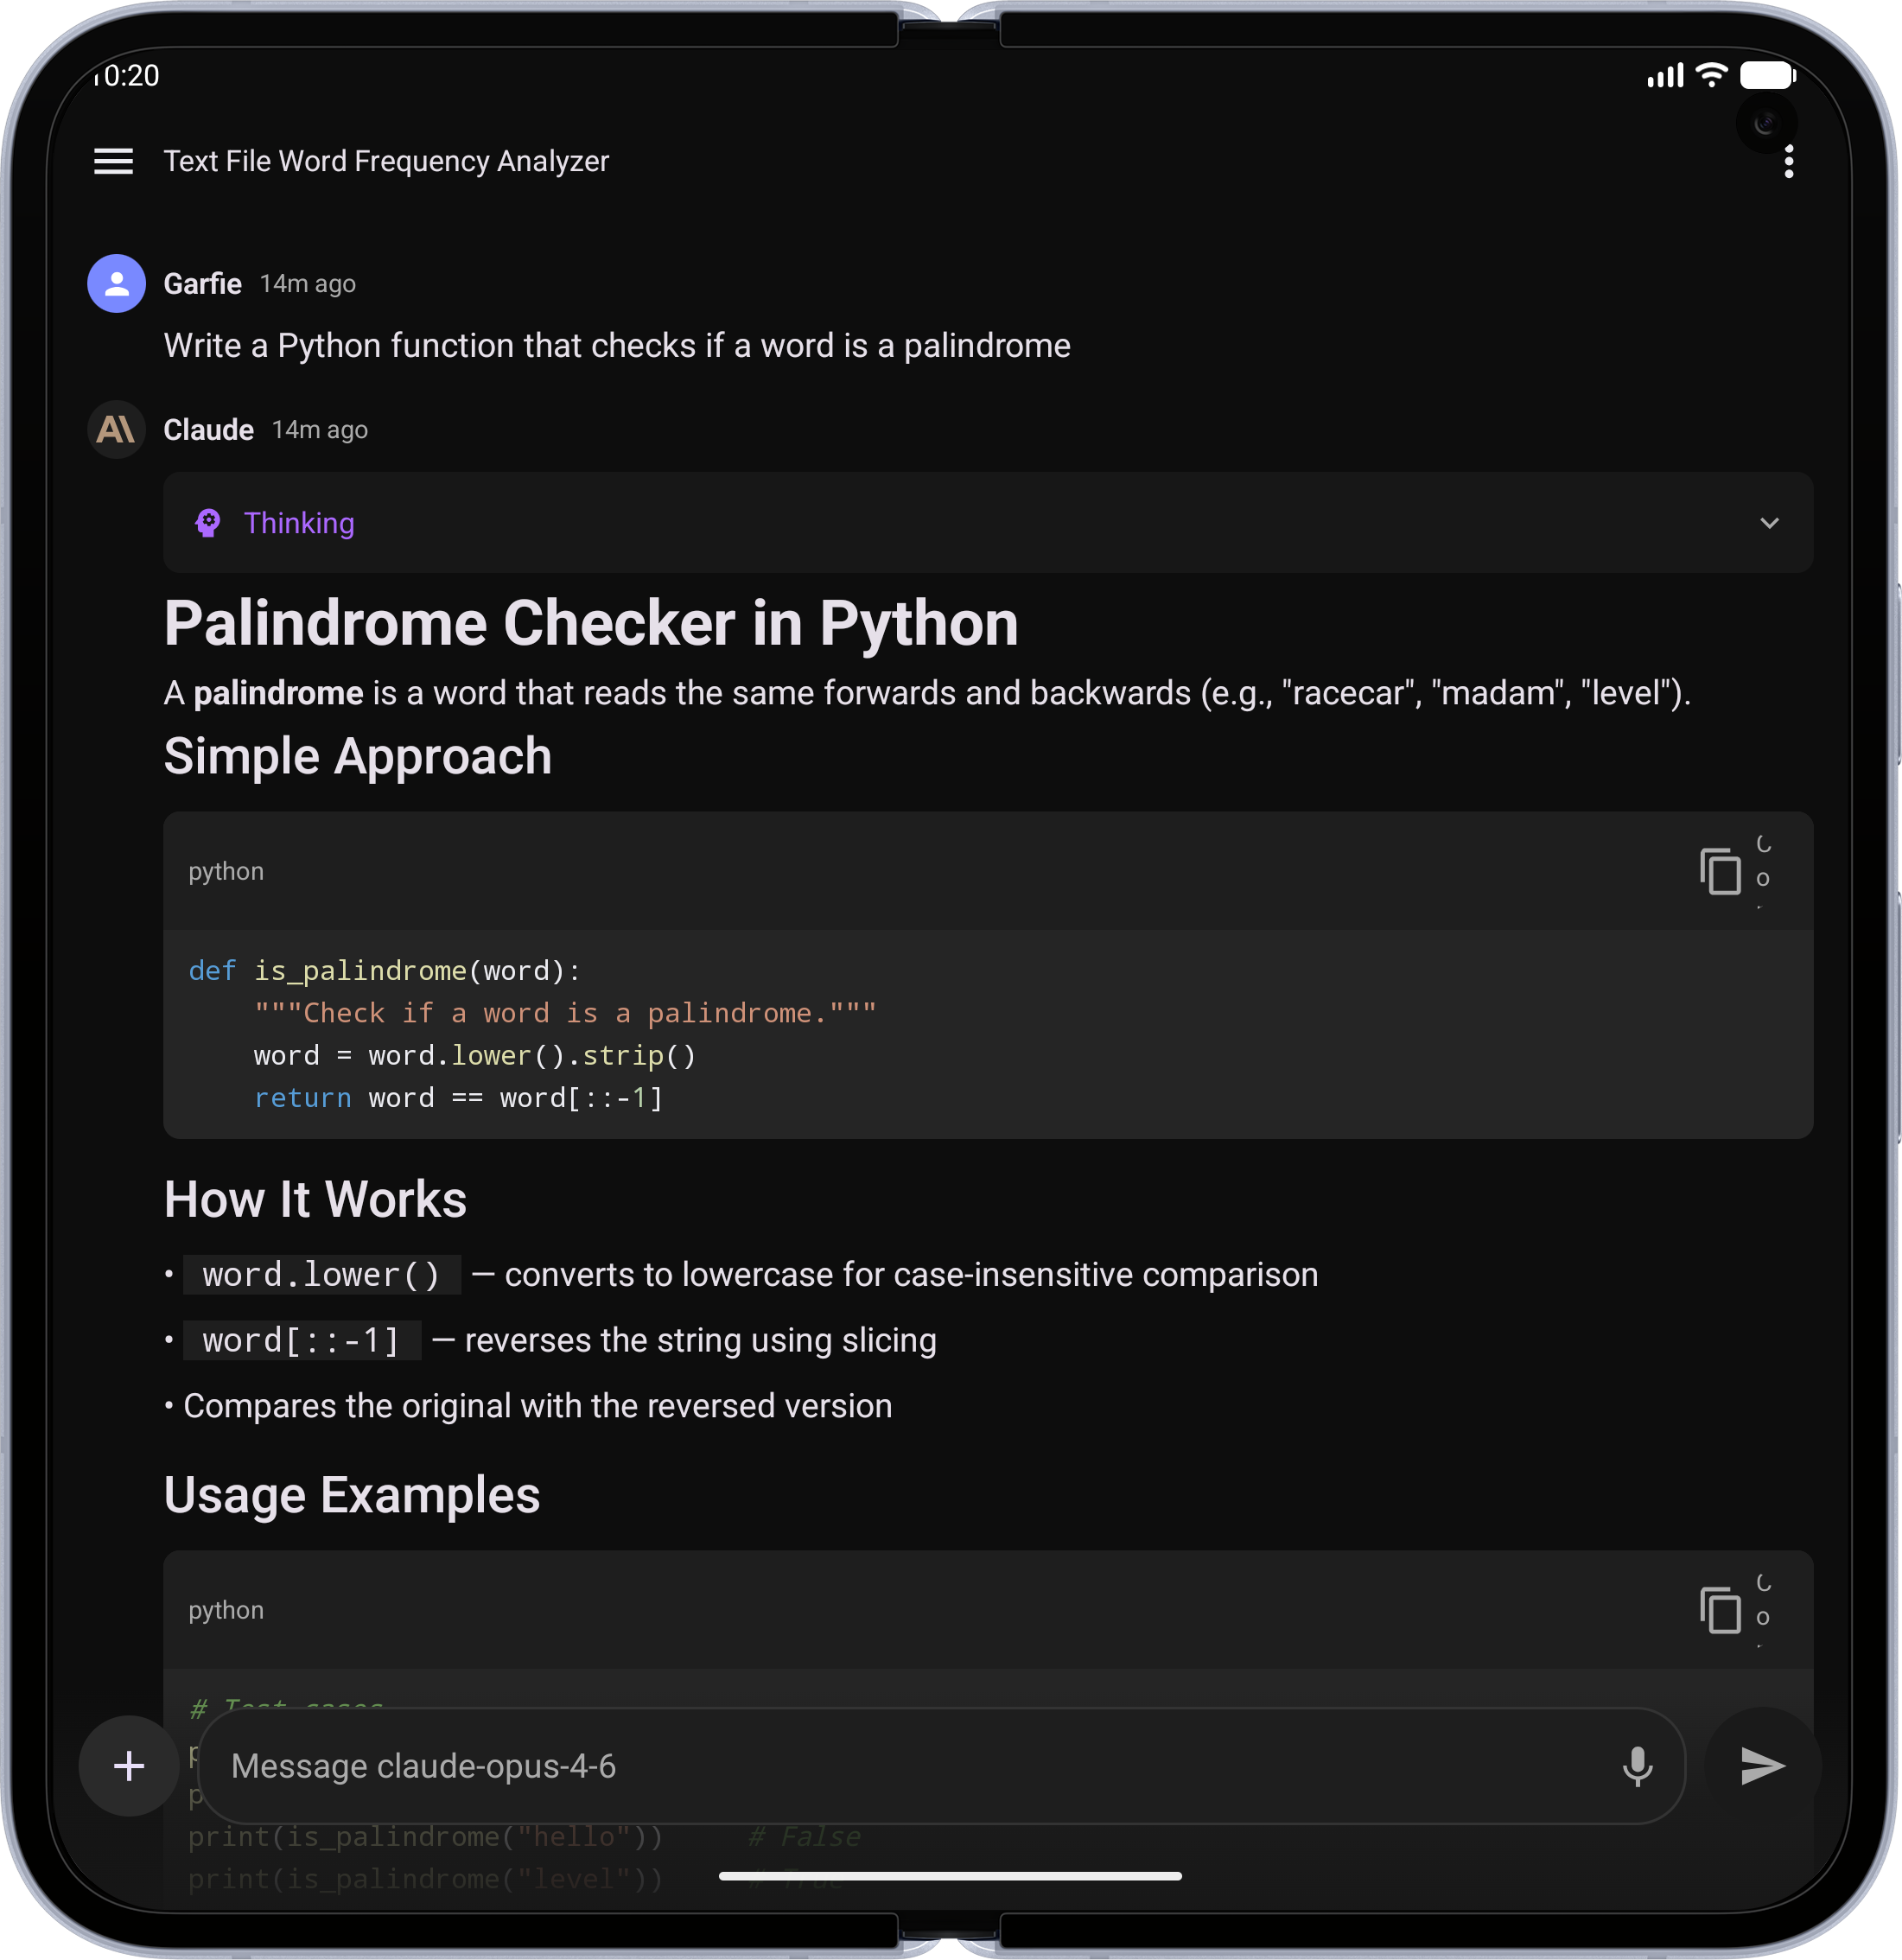Toggle the Thinking panel by its label
The width and height of the screenshot is (1902, 1960).
(x=299, y=523)
